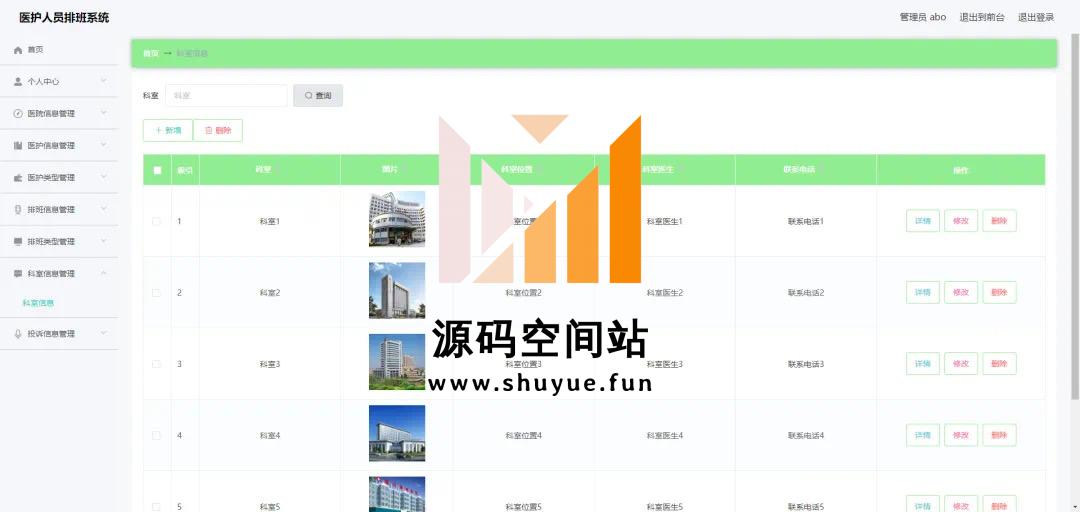Viewport: 1080px width, 512px height.
Task: Open 详情 for row 科室4
Action: tap(922, 435)
